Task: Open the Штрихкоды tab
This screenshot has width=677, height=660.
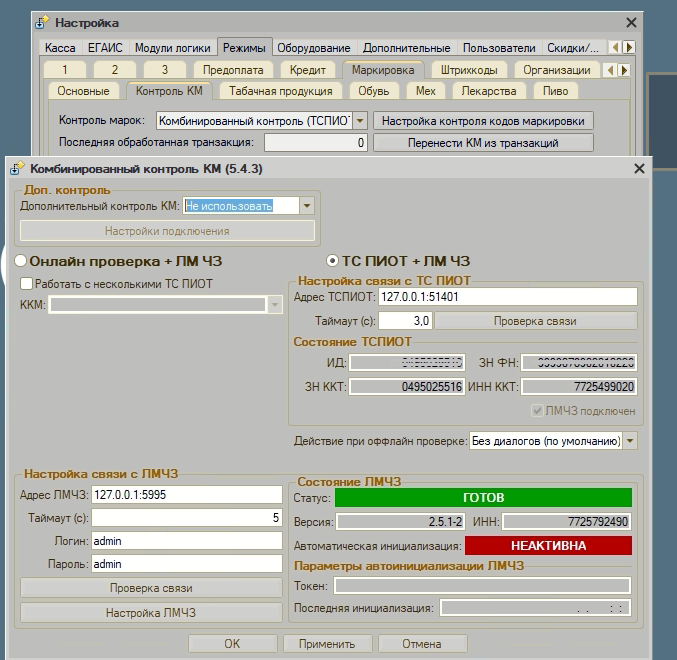Action: pyautogui.click(x=469, y=70)
